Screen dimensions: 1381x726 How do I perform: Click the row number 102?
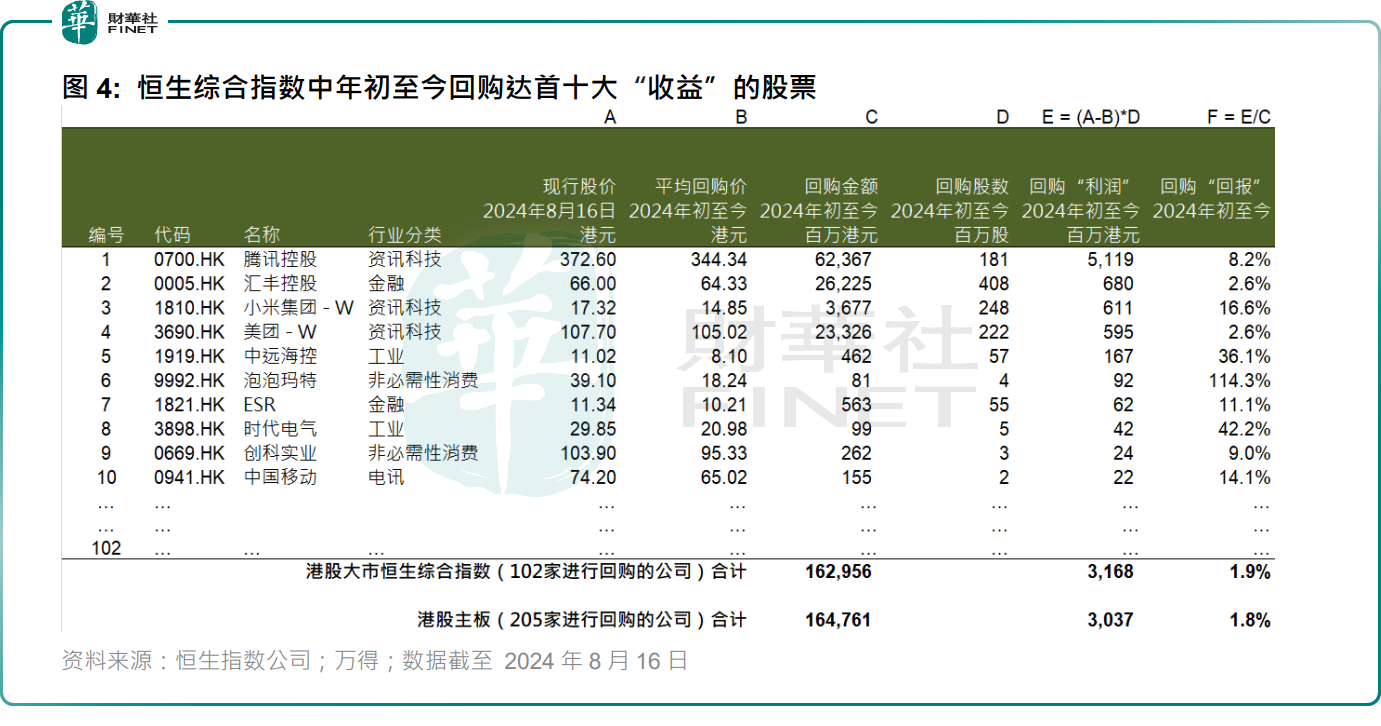106,548
